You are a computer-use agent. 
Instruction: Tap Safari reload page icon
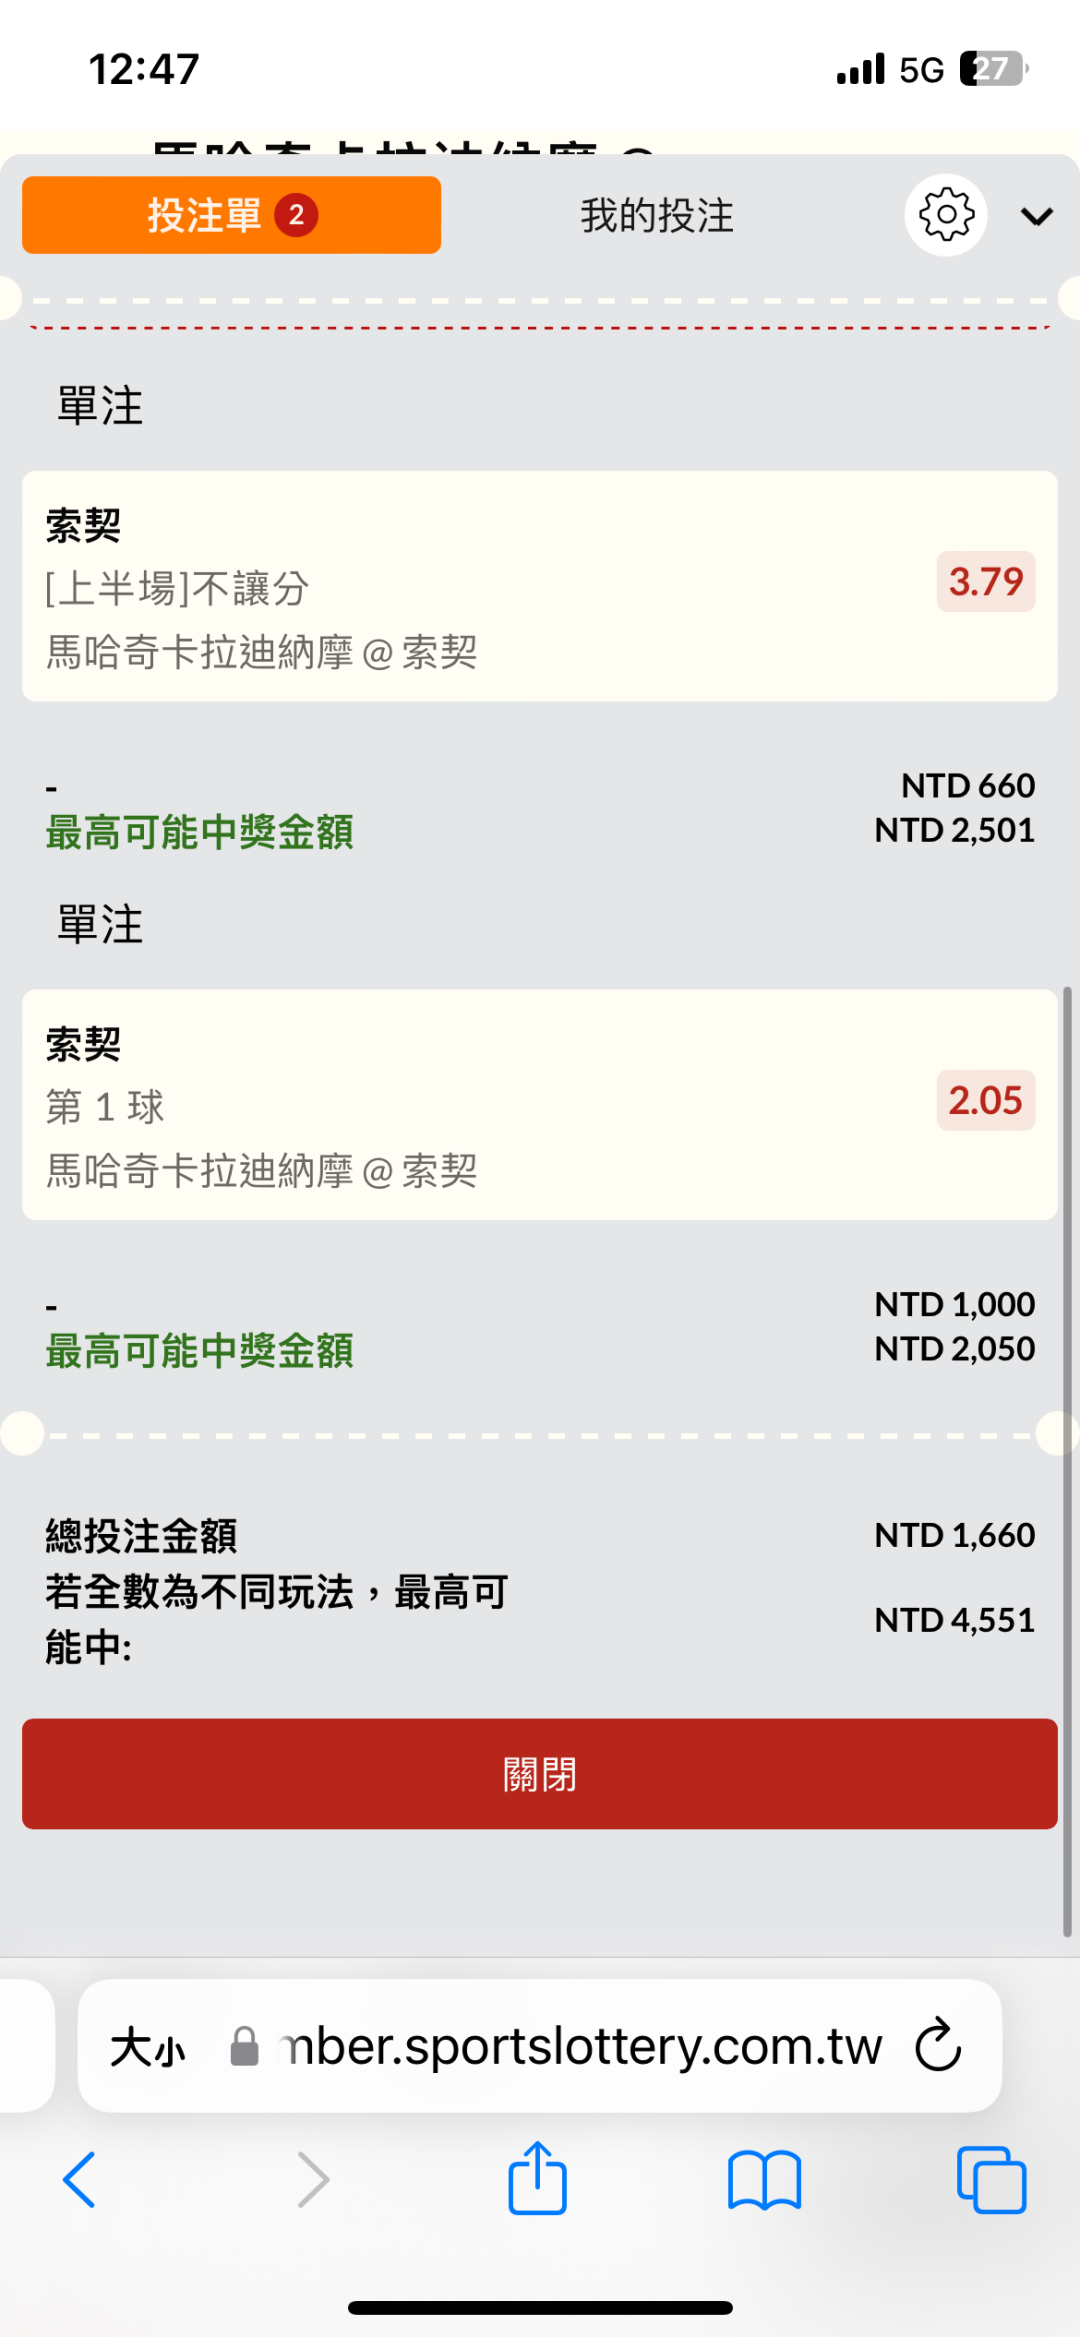point(938,2046)
